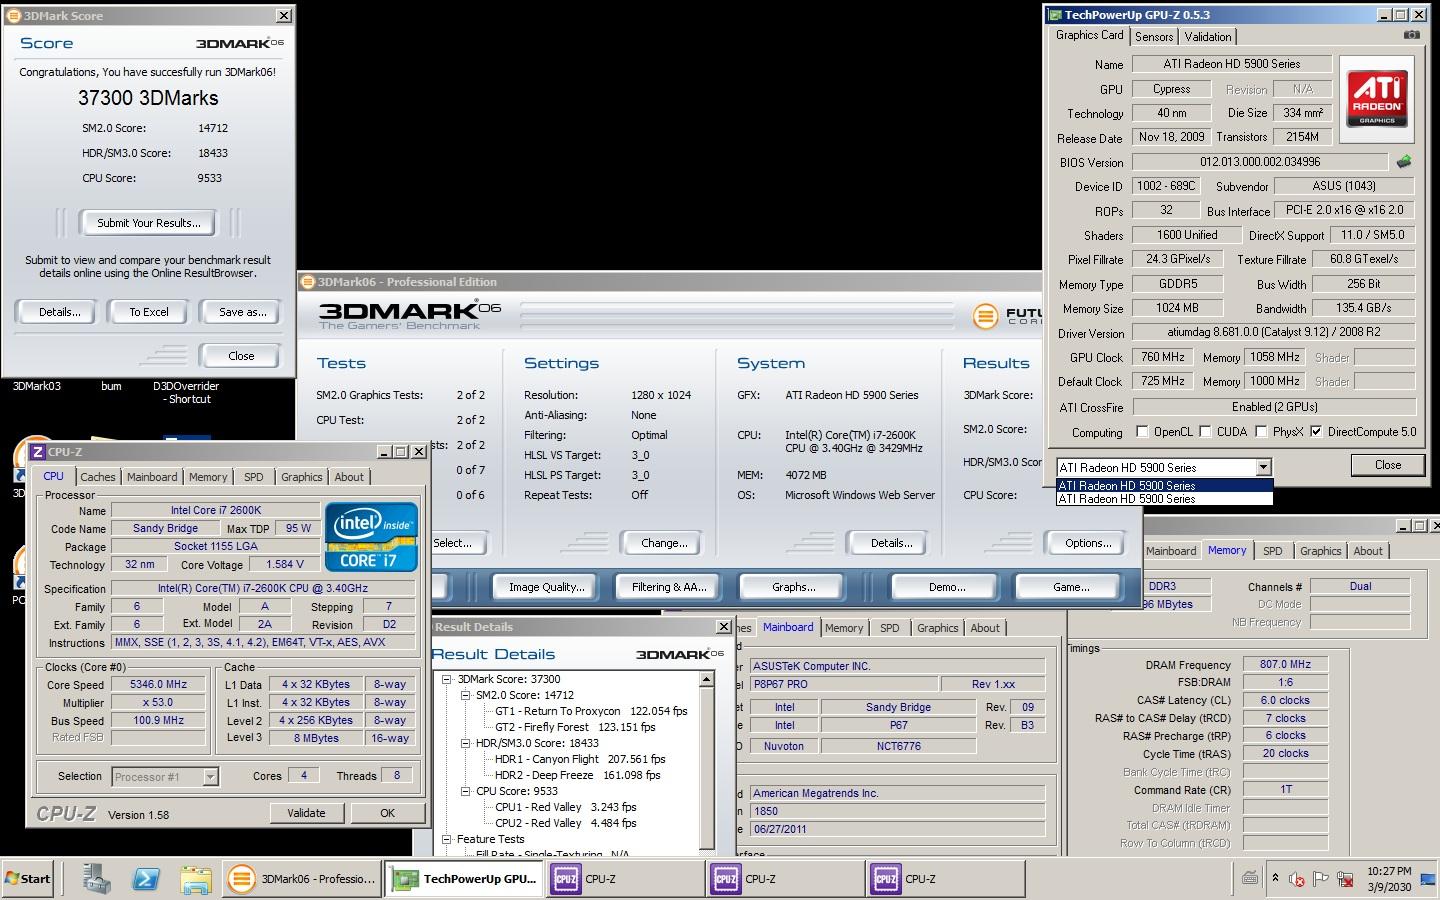Collapse the CPU Score: 9533 node
The height and width of the screenshot is (900, 1440).
[x=465, y=791]
